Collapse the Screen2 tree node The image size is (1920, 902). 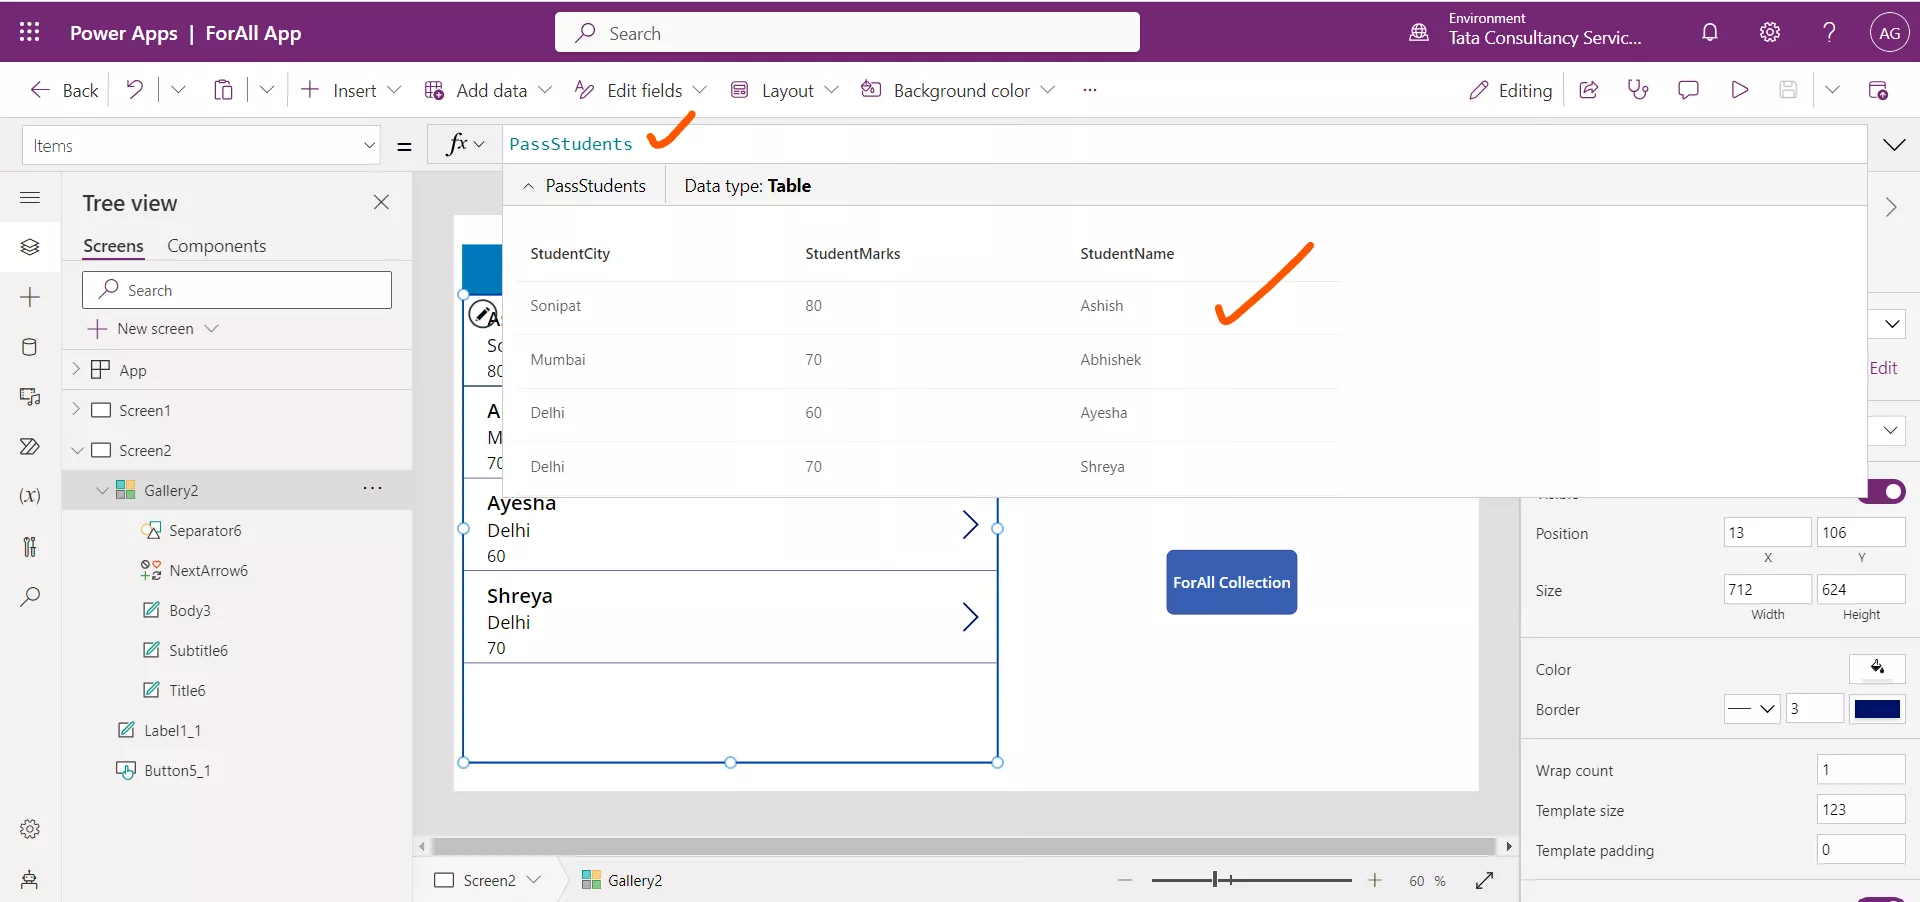point(77,450)
